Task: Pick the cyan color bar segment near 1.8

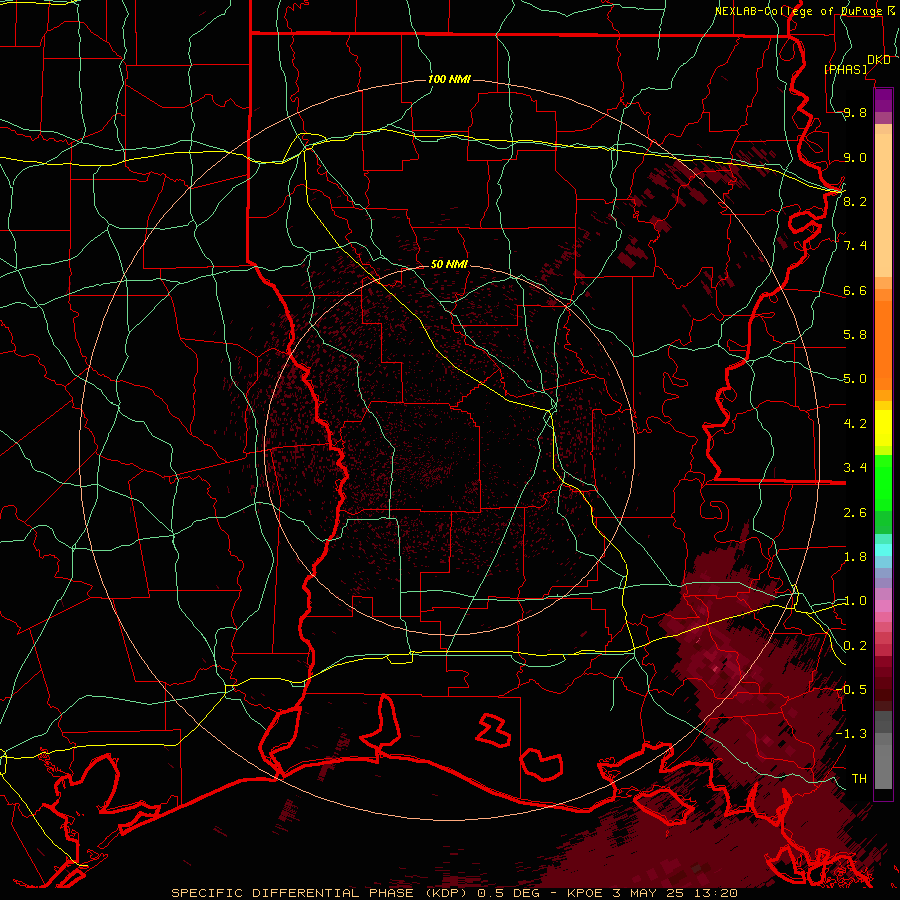Action: pos(883,550)
